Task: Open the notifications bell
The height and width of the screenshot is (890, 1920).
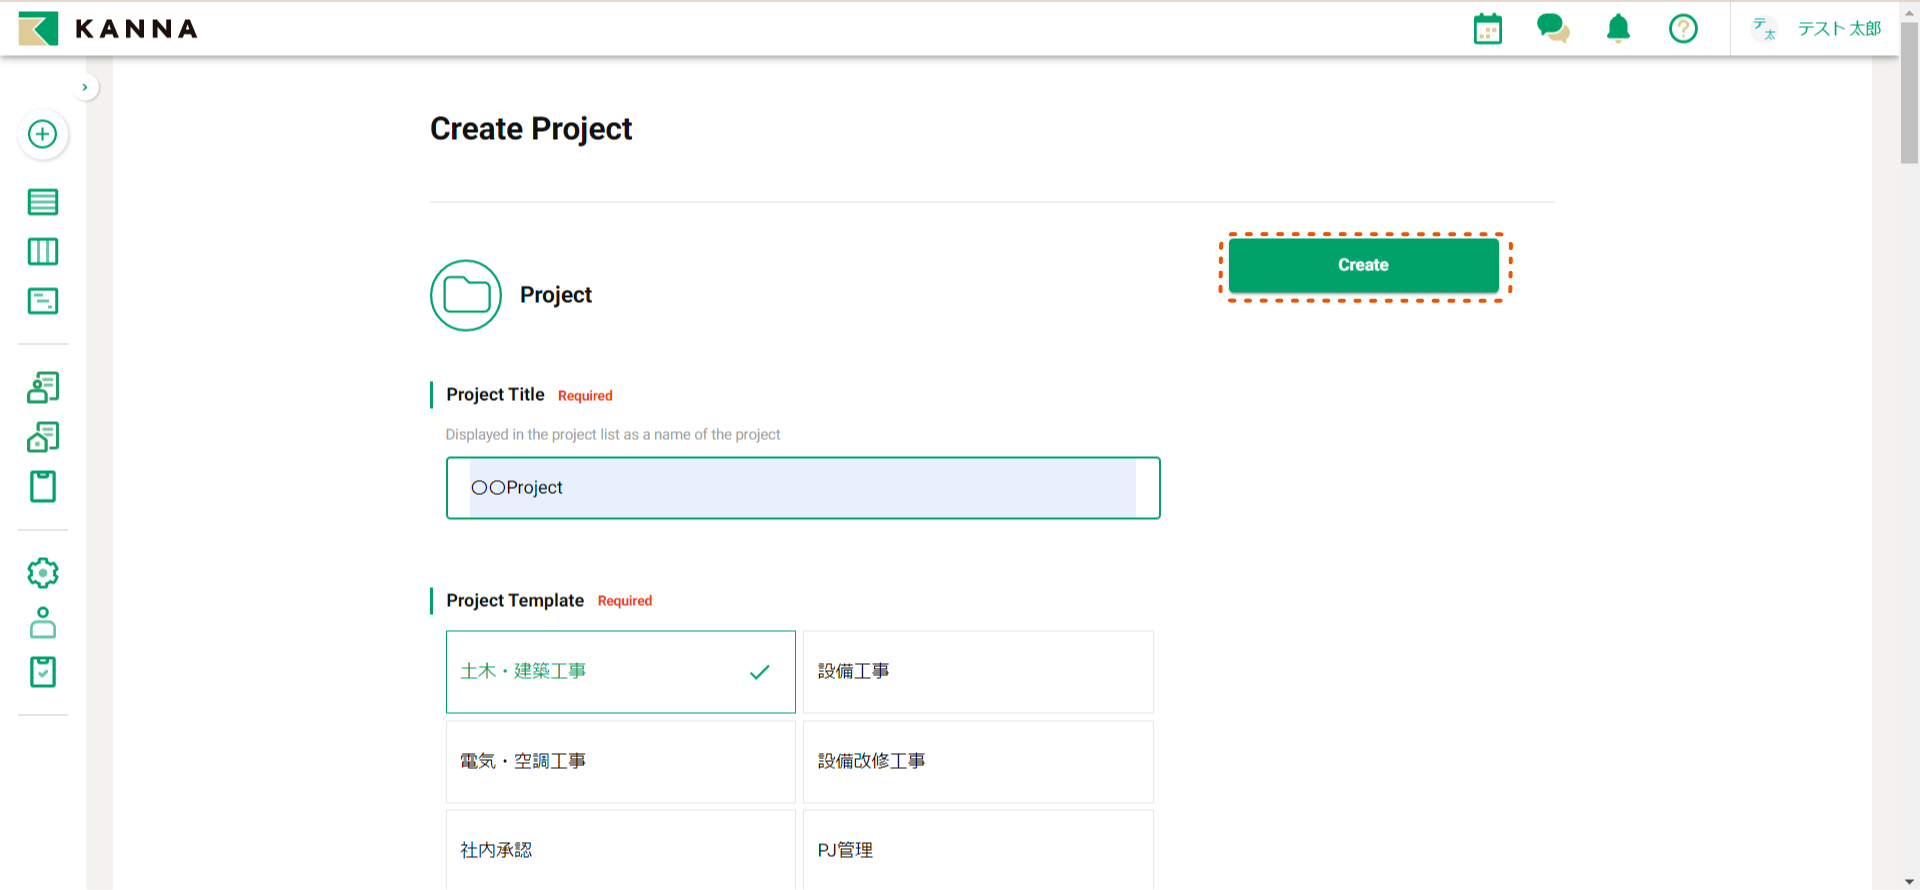Action: point(1618,29)
